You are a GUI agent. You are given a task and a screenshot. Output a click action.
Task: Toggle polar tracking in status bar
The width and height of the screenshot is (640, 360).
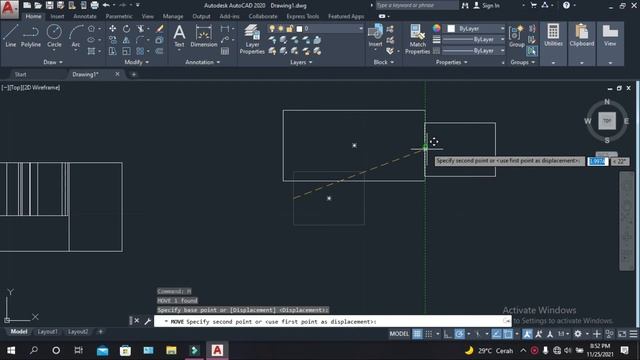pyautogui.click(x=459, y=334)
